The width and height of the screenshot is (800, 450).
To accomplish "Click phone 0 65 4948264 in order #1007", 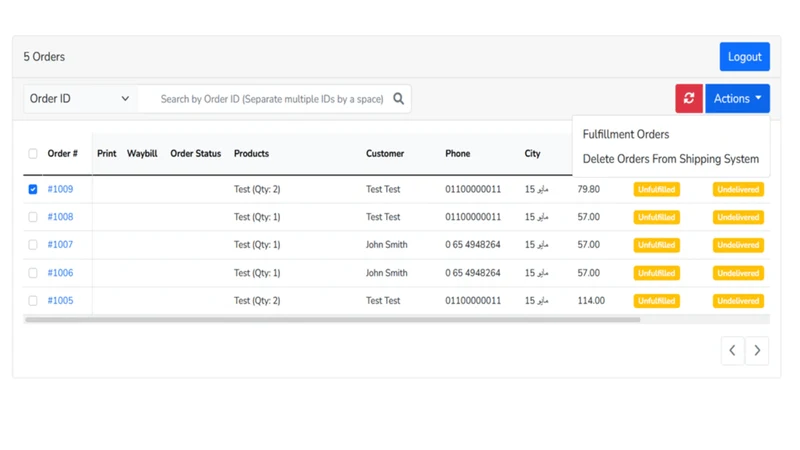I will (x=472, y=245).
